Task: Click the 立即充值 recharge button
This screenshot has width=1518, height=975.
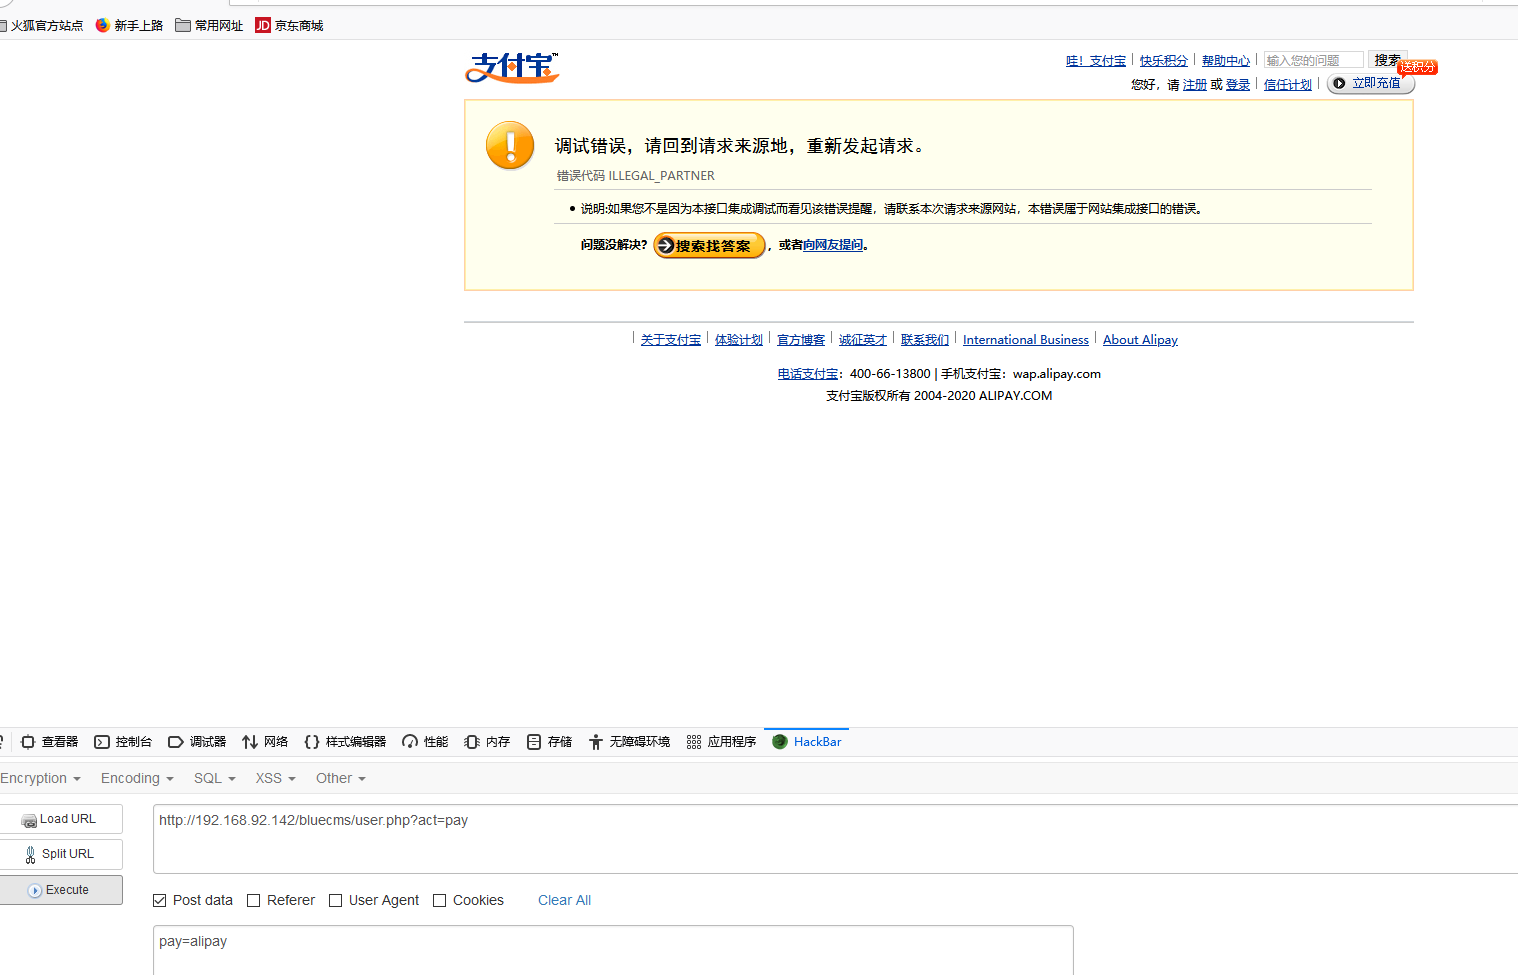Action: [x=1370, y=83]
